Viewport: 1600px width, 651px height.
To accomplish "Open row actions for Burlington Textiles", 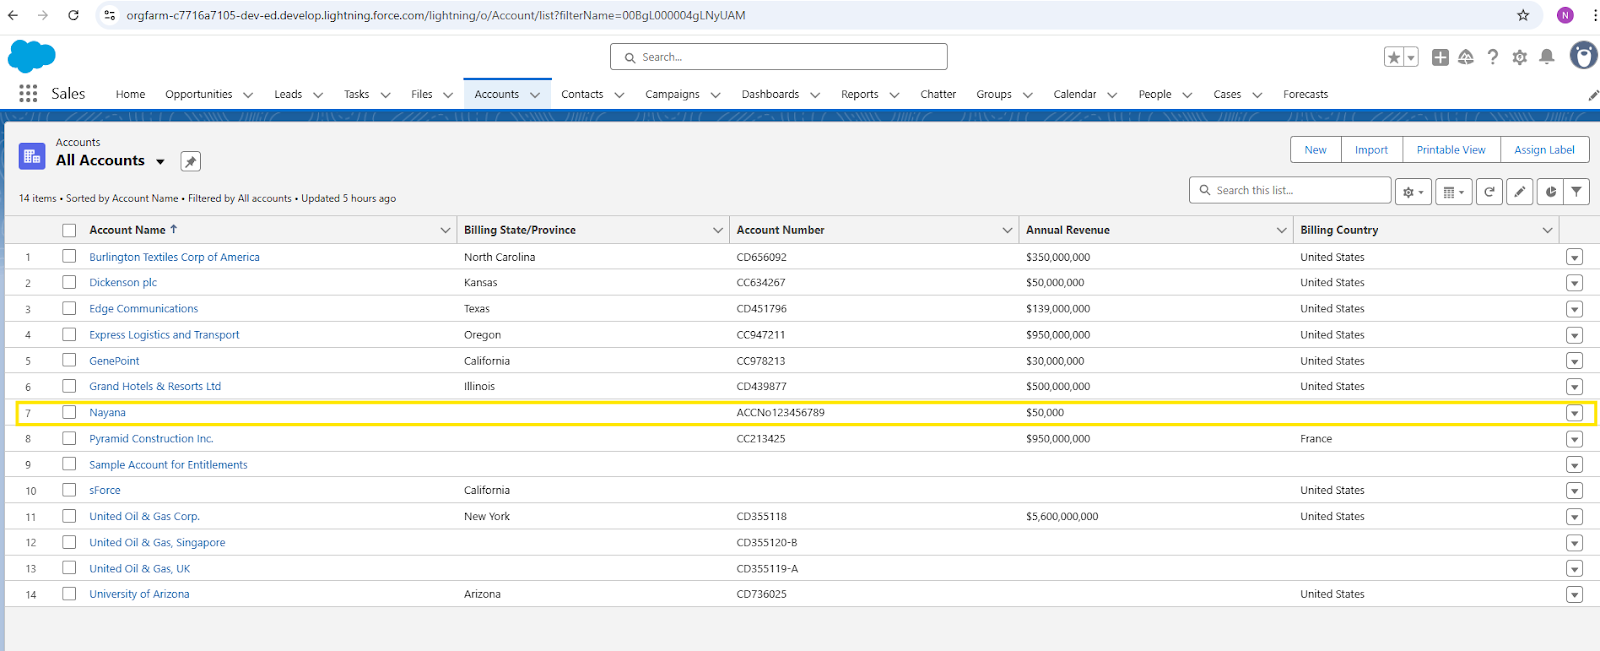I will click(x=1574, y=257).
